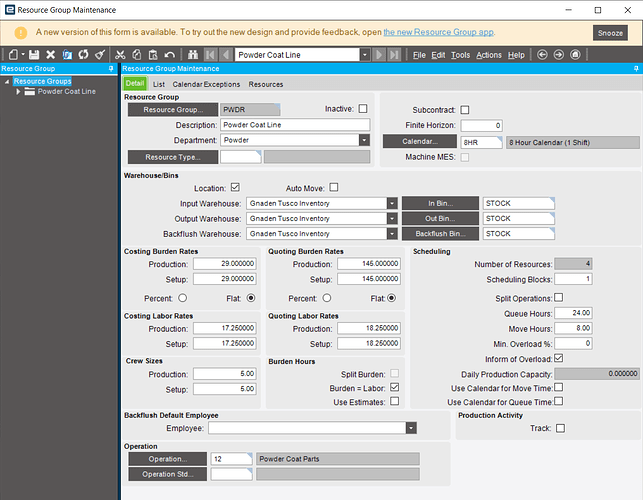This screenshot has height=500, width=643.
Task: Click the Back arrow navigation icon
Action: tap(543, 54)
